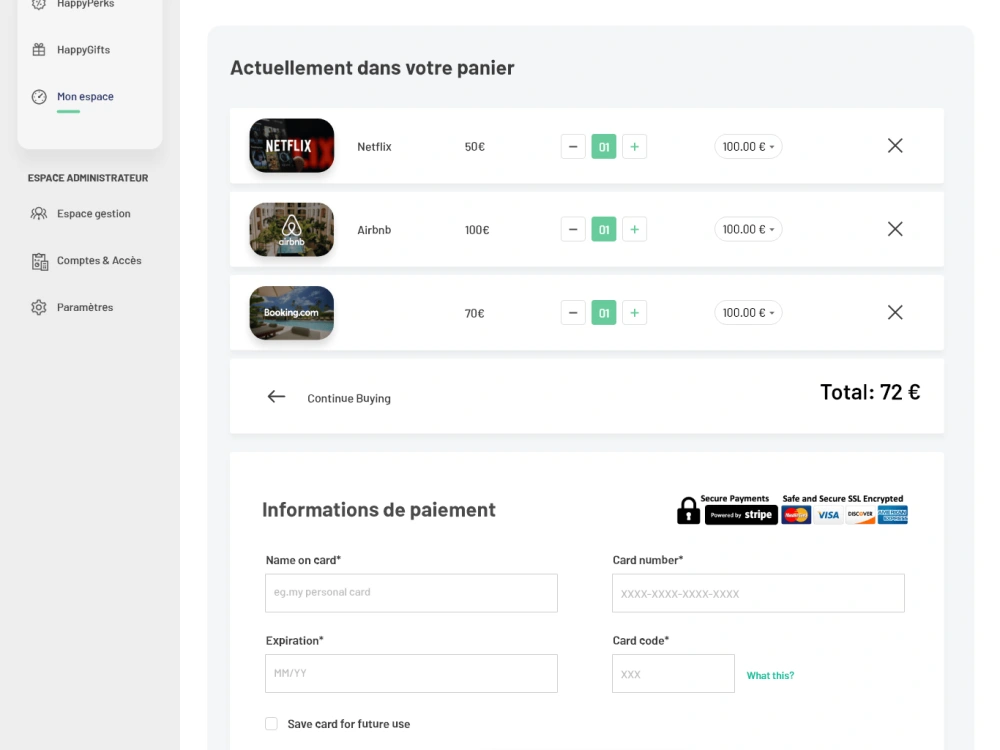Remove Netflix from the cart
1000x750 pixels.
click(x=895, y=146)
